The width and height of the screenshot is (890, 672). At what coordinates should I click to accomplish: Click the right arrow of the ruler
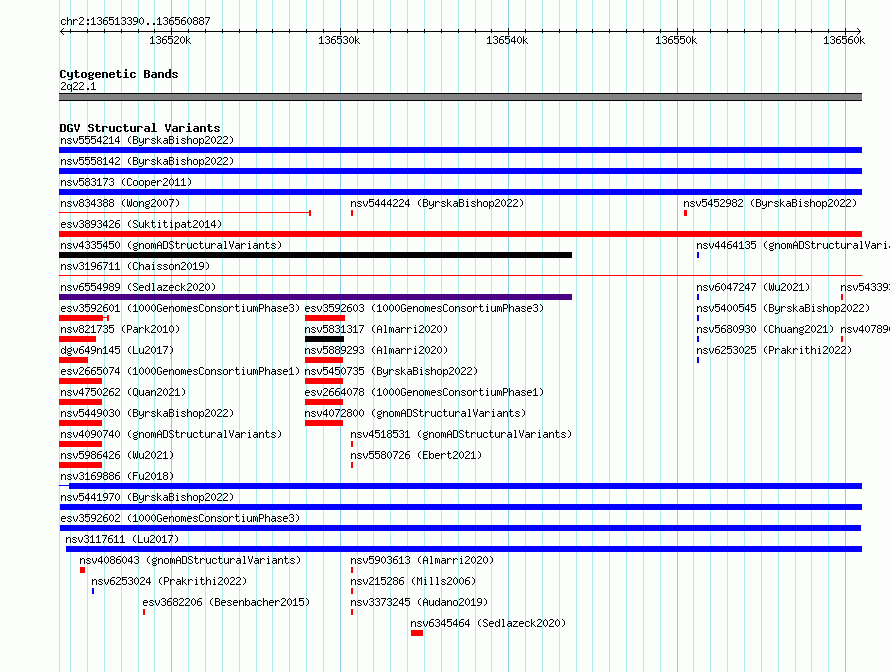point(859,31)
